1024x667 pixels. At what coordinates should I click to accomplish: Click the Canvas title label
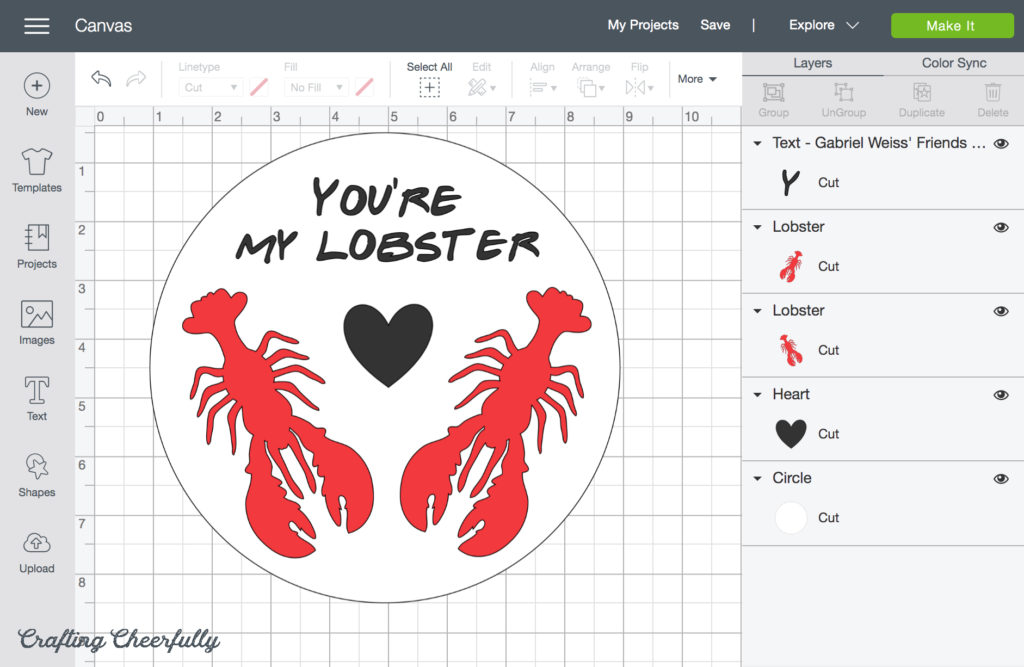pyautogui.click(x=103, y=26)
